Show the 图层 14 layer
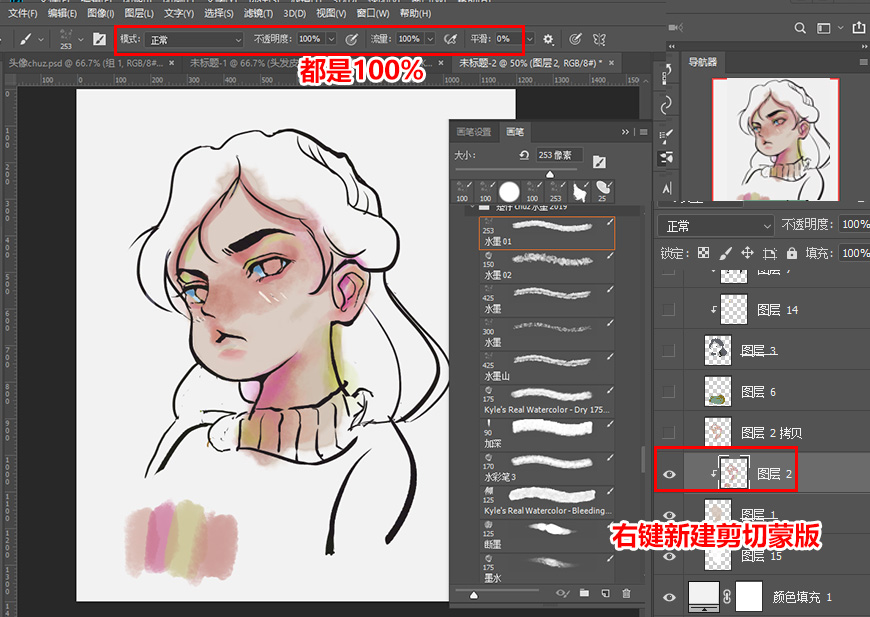 (669, 310)
